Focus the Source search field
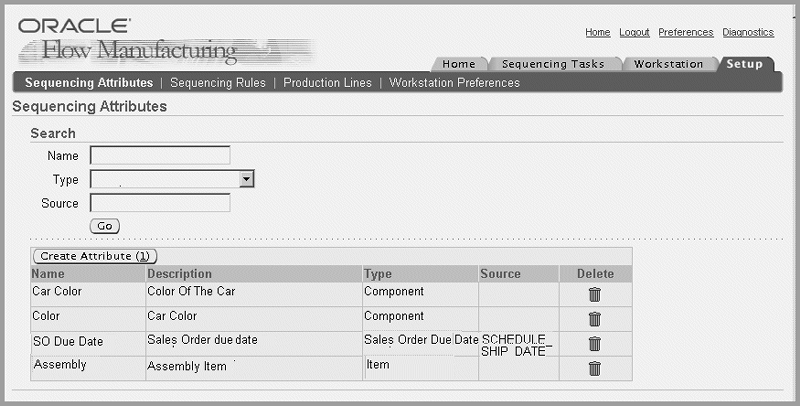800x406 pixels. click(x=160, y=202)
